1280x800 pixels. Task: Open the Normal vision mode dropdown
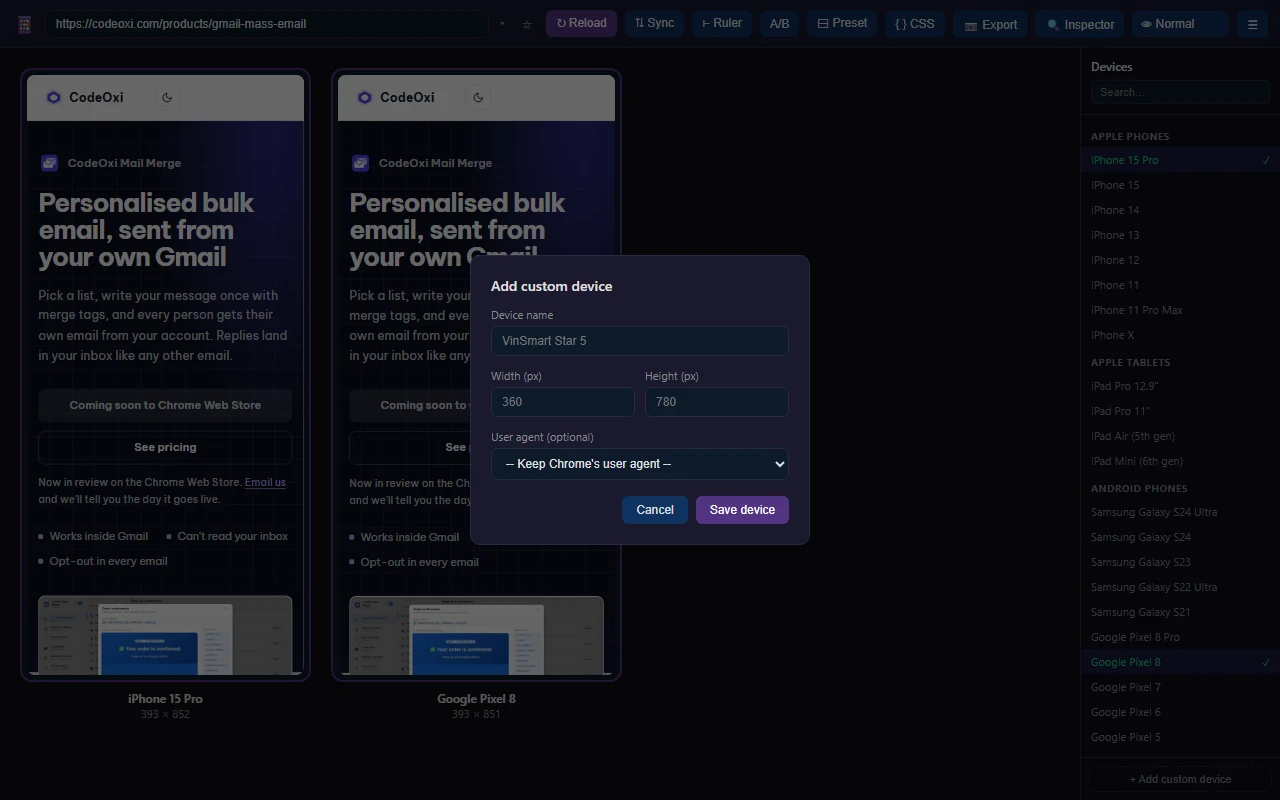(x=1180, y=24)
